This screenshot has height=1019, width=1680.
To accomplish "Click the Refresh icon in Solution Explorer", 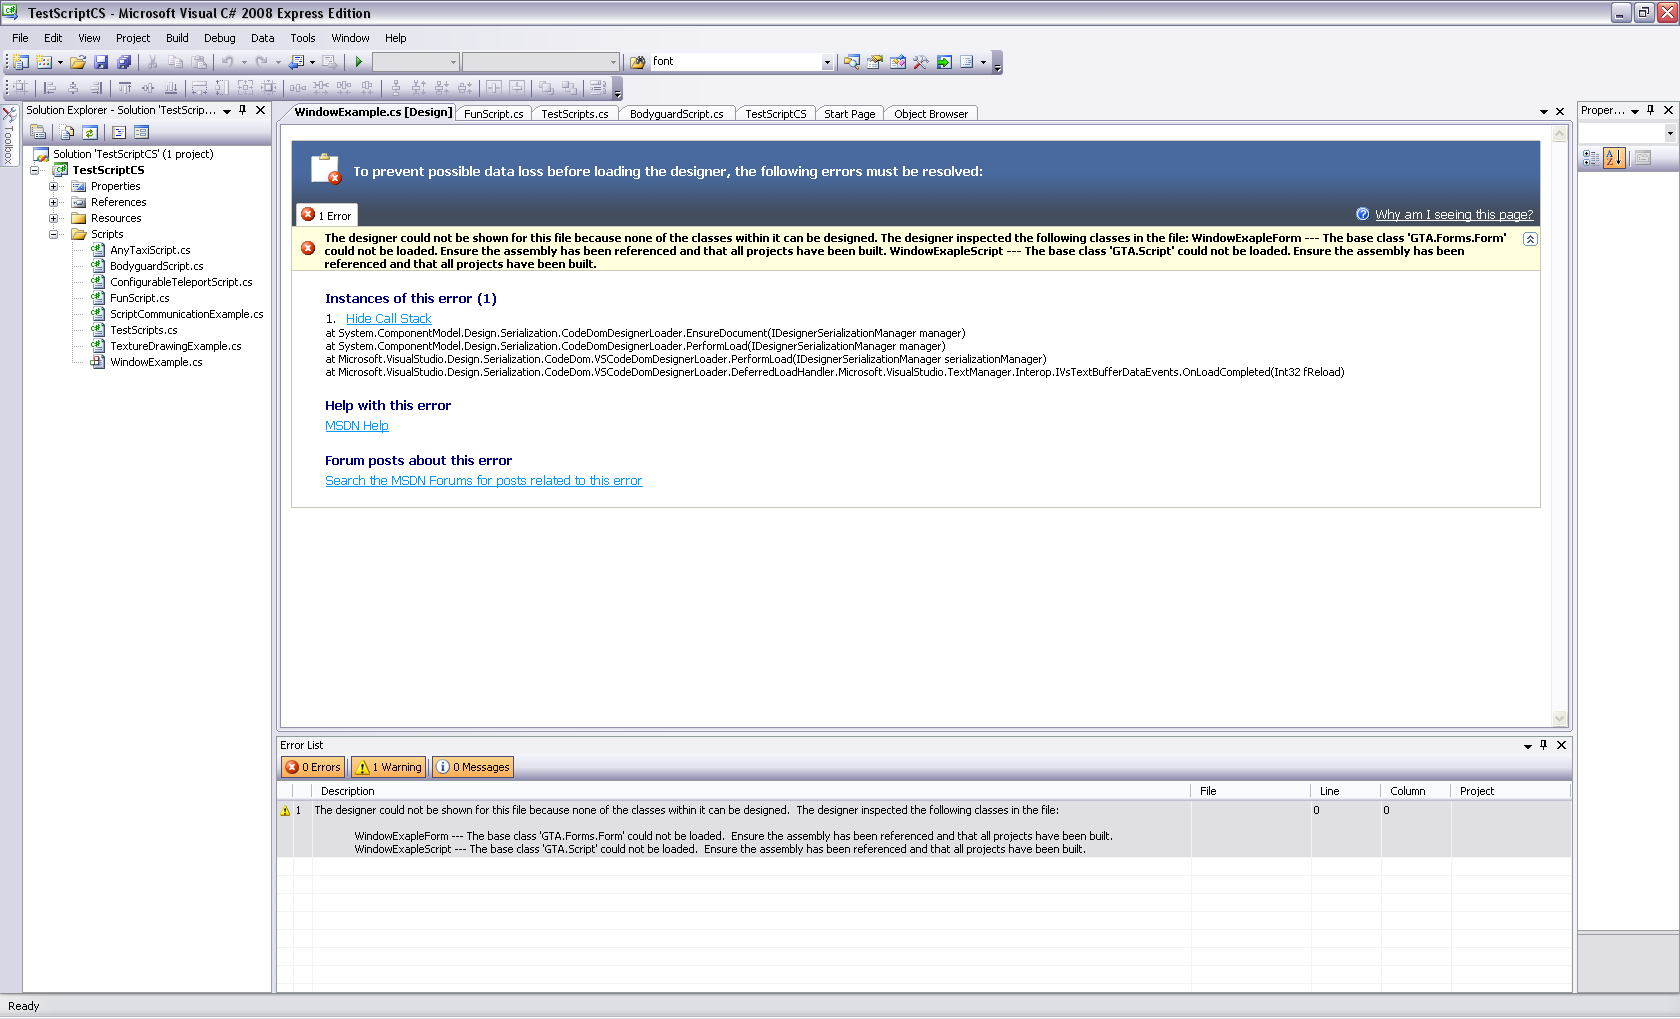I will 90,132.
